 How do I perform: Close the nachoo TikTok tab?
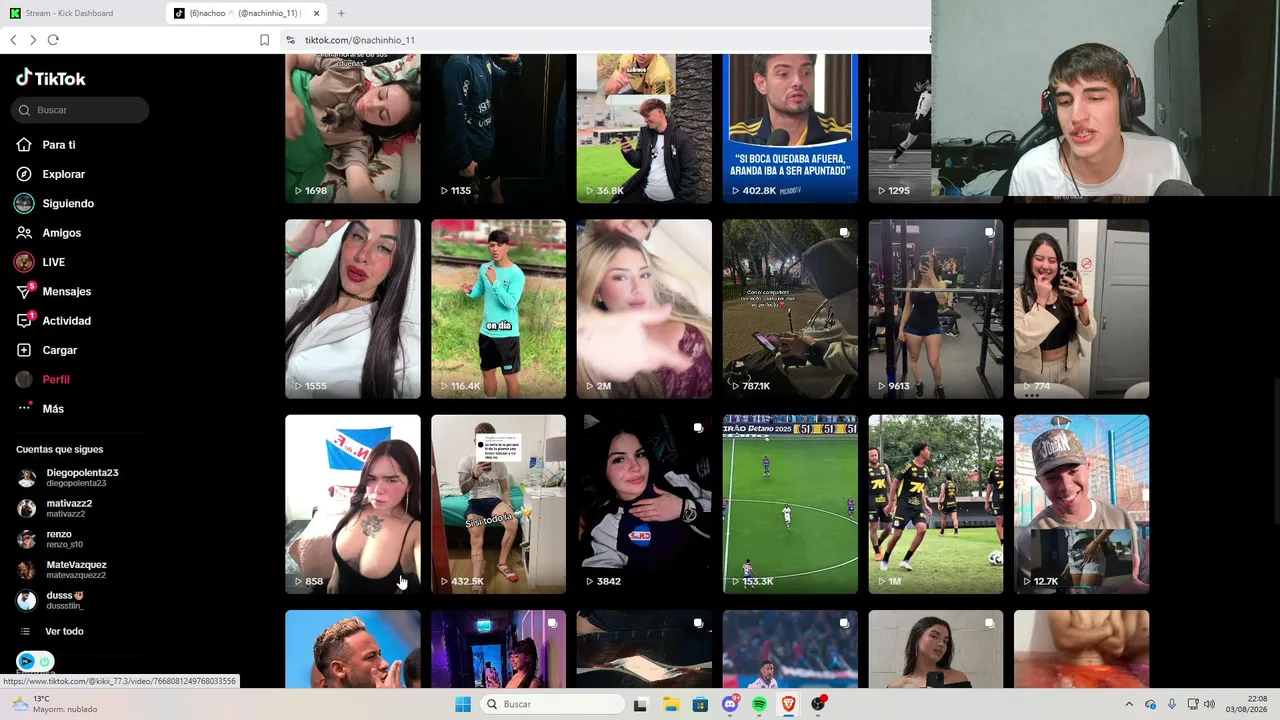[317, 13]
